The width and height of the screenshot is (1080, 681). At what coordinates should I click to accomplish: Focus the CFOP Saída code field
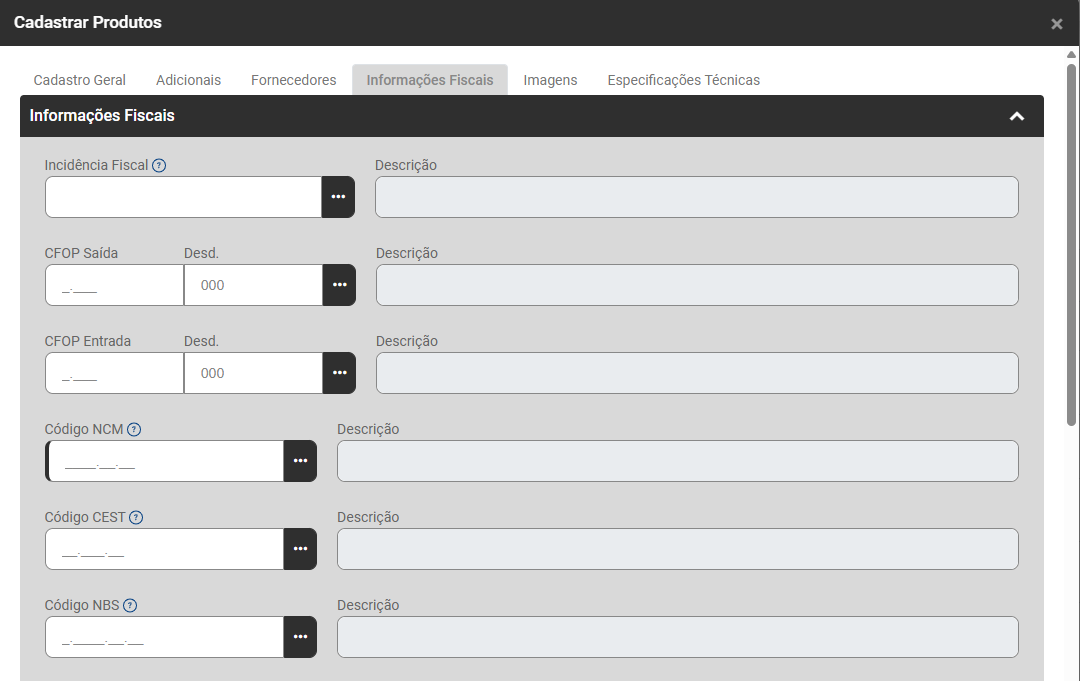pos(114,285)
